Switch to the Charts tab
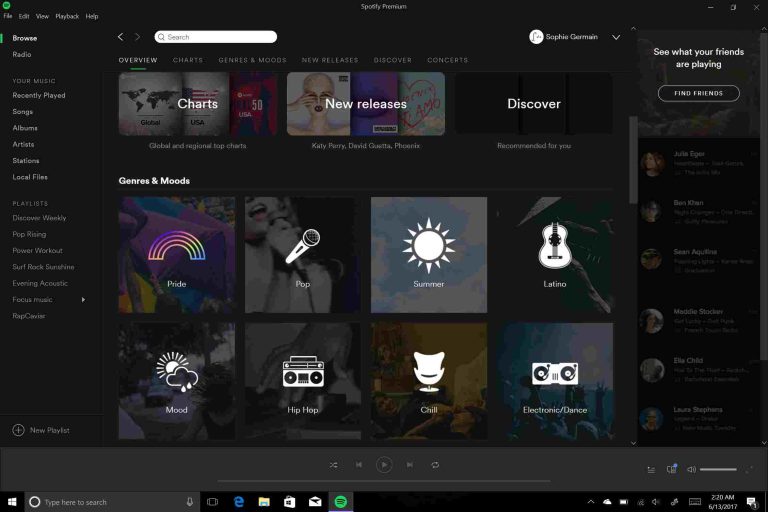Viewport: 768px width, 512px height. pos(188,60)
